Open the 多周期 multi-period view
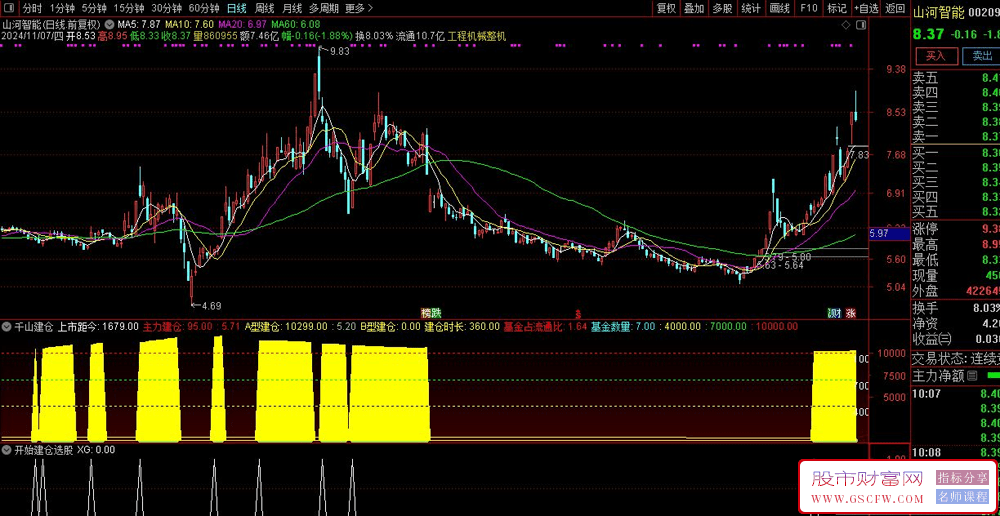The width and height of the screenshot is (1000, 516). pyautogui.click(x=323, y=8)
